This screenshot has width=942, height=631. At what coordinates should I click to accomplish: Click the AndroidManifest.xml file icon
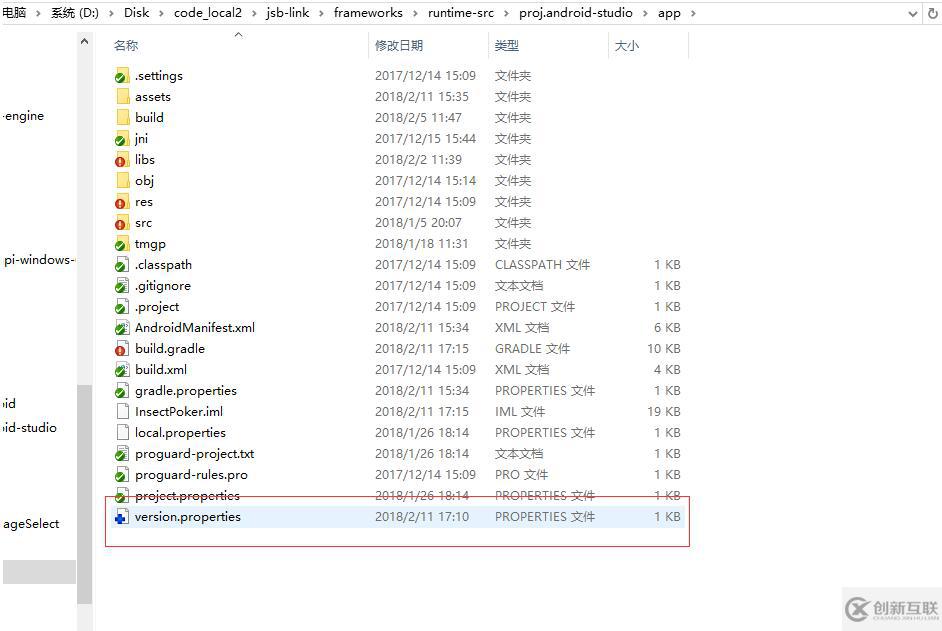click(122, 328)
